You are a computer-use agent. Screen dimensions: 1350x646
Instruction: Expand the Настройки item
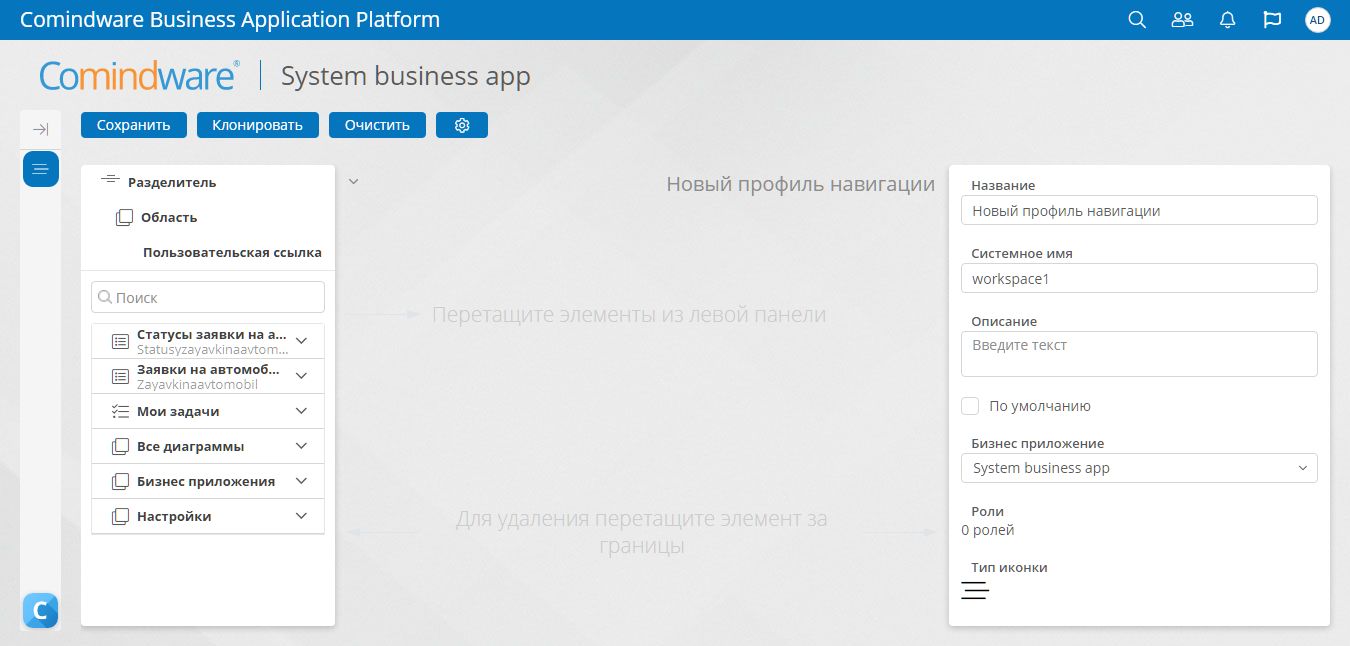[302, 516]
